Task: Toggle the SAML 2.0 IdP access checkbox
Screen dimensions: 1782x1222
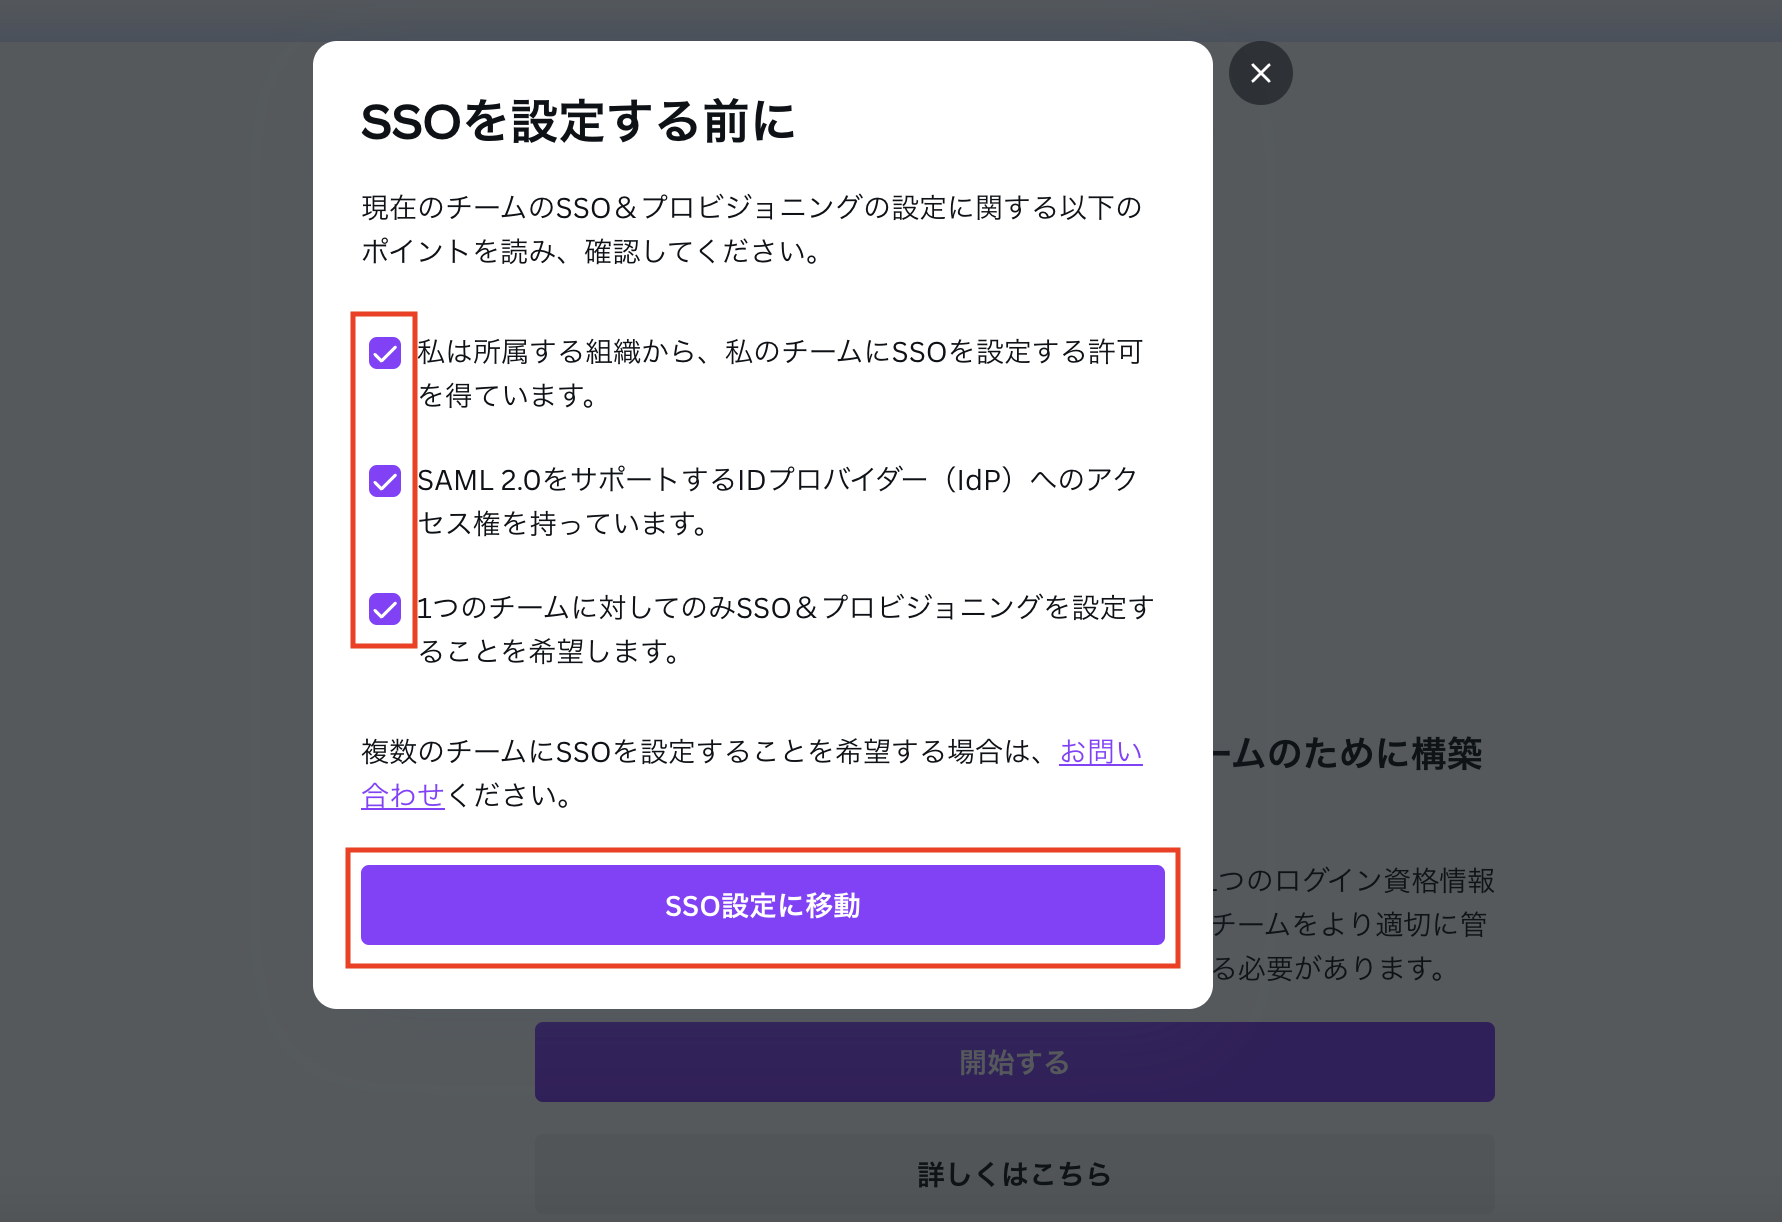Action: pos(384,480)
